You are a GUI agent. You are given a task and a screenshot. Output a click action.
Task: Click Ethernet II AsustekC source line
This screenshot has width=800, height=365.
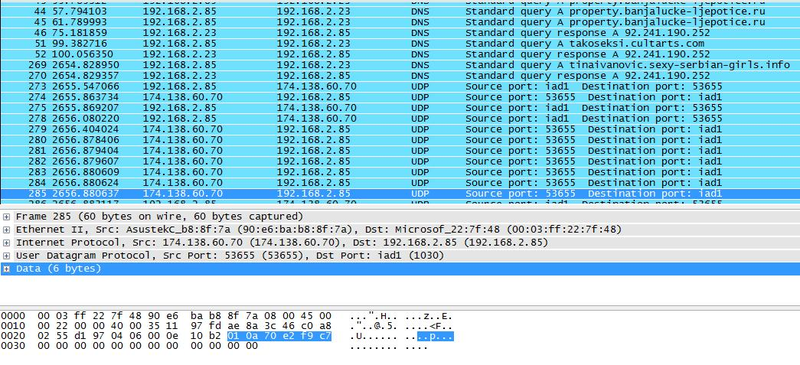(x=319, y=230)
